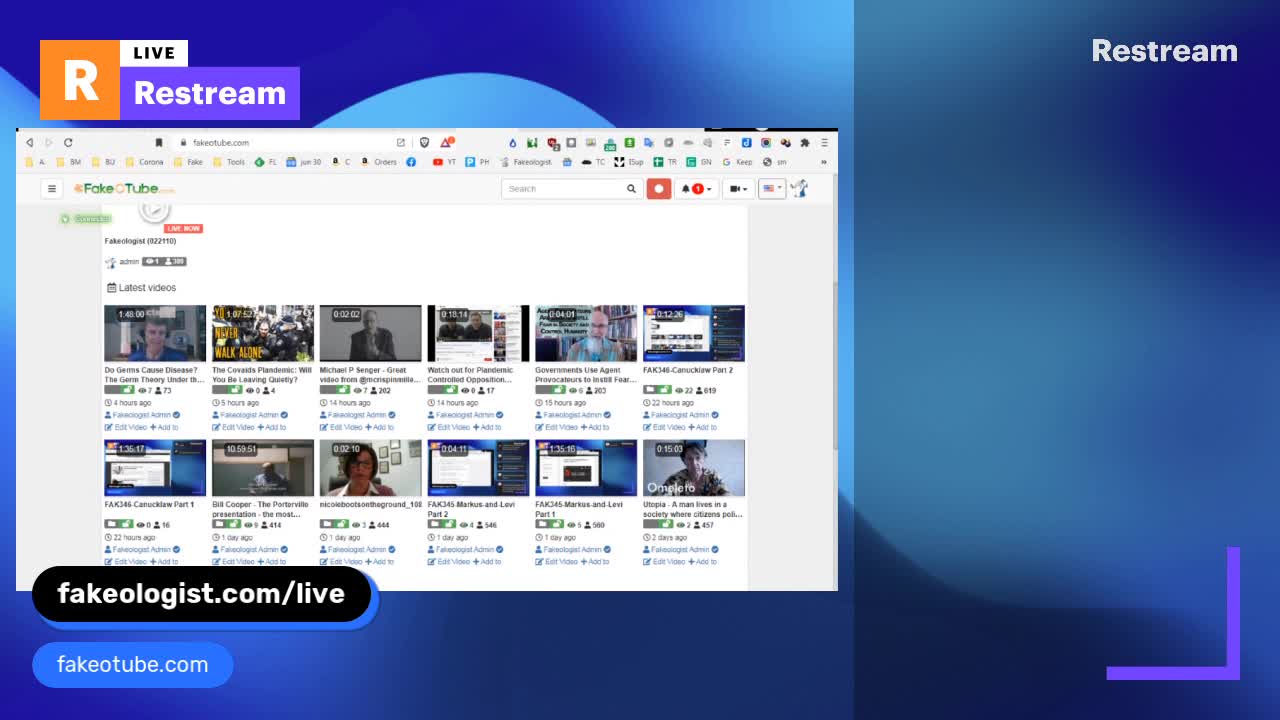This screenshot has height=720, width=1280.
Task: Click the search magnifier icon
Action: click(x=631, y=188)
